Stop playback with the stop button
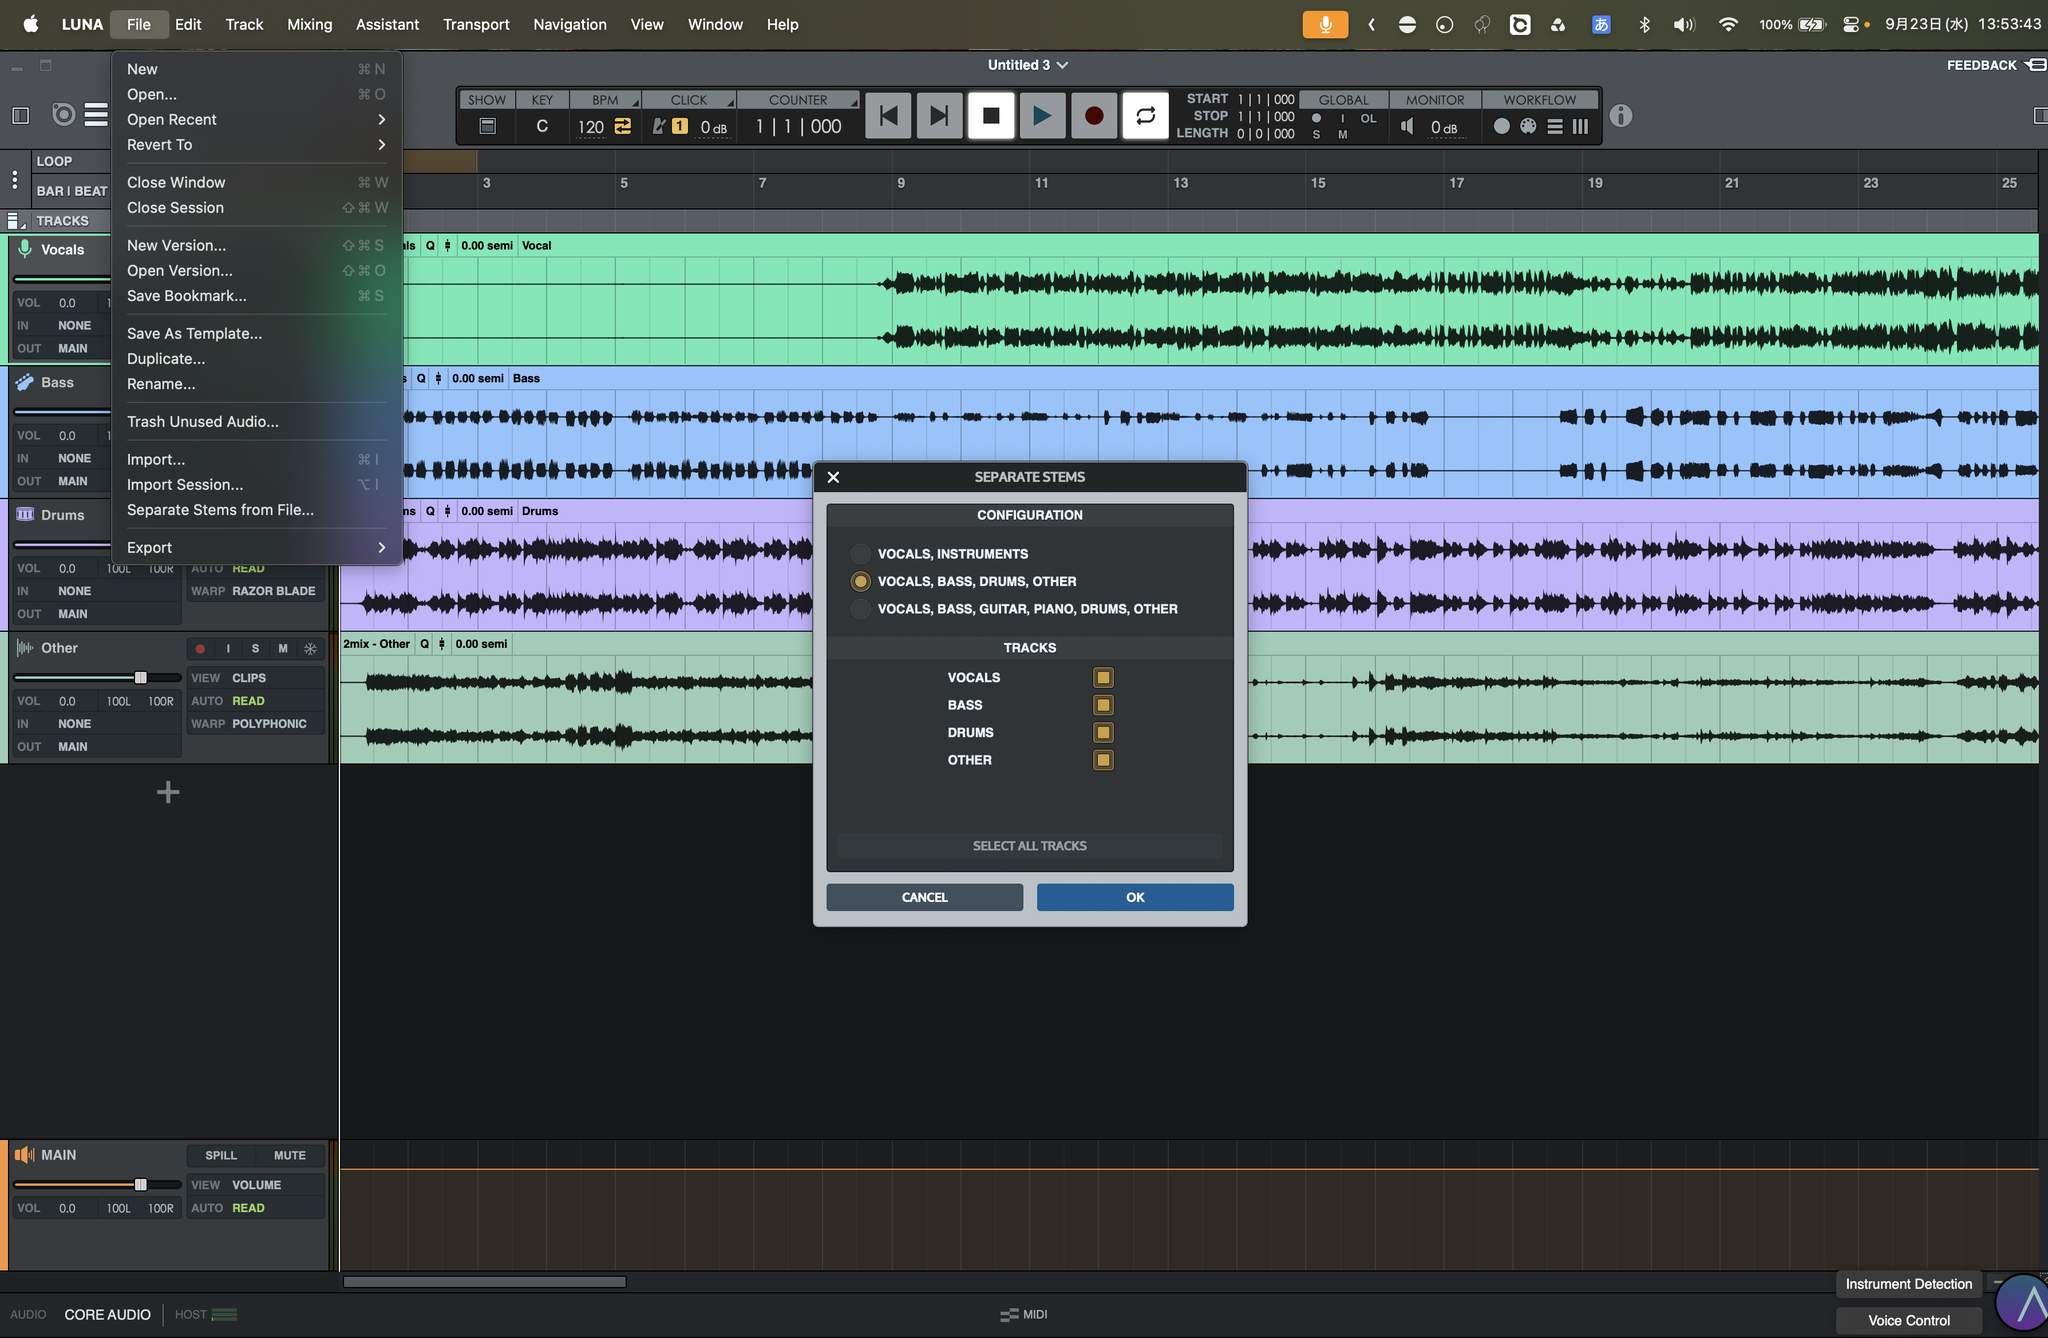The height and width of the screenshot is (1338, 2048). coord(991,116)
